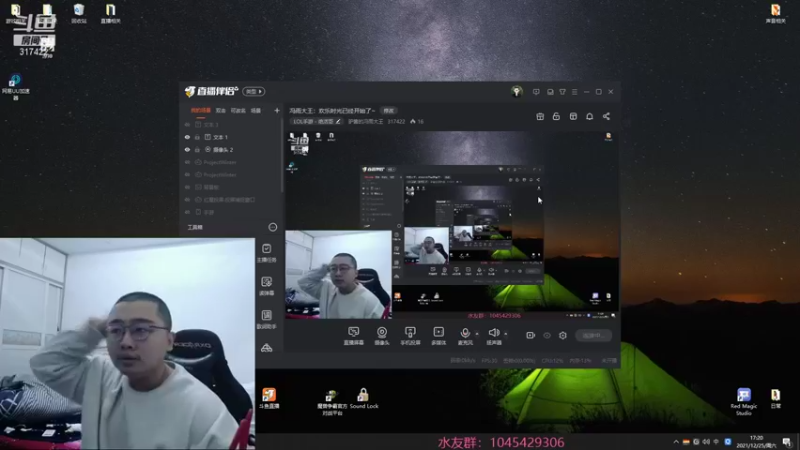800x450 pixels.
Task: Open the 主播任务 tool in the toolbox
Action: click(x=267, y=253)
